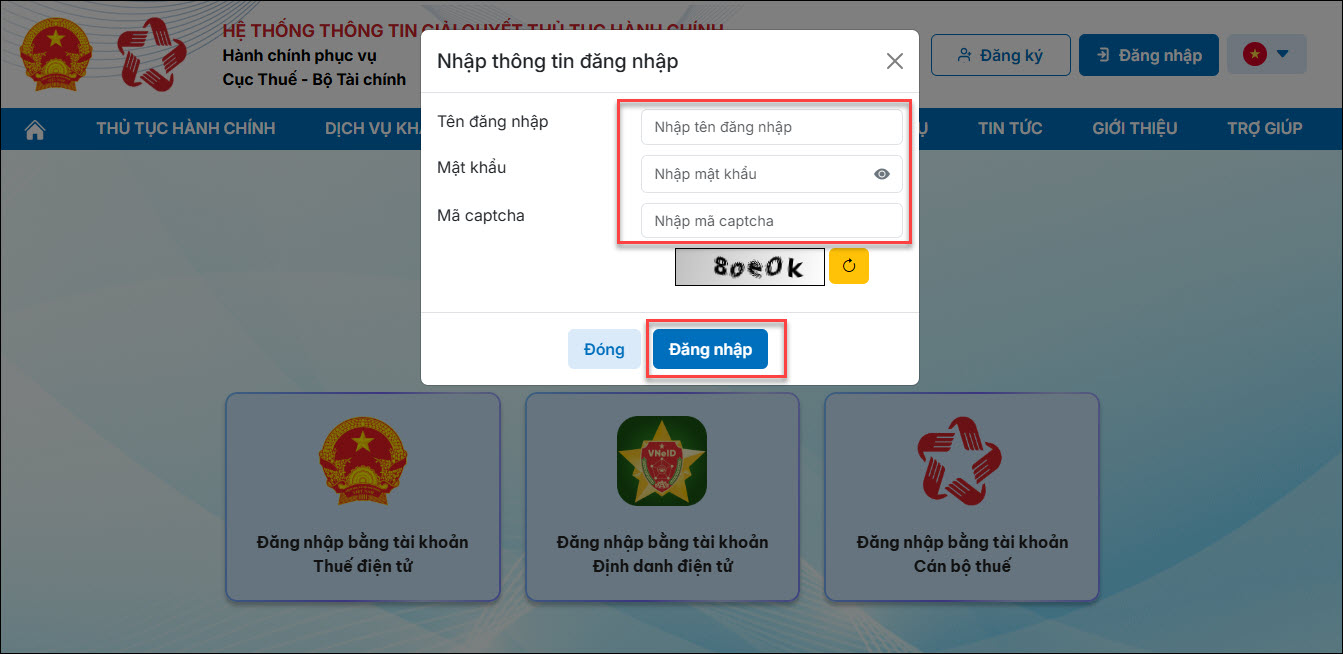Open the TIN TỨC menu item
1343x654 pixels.
coord(1010,128)
